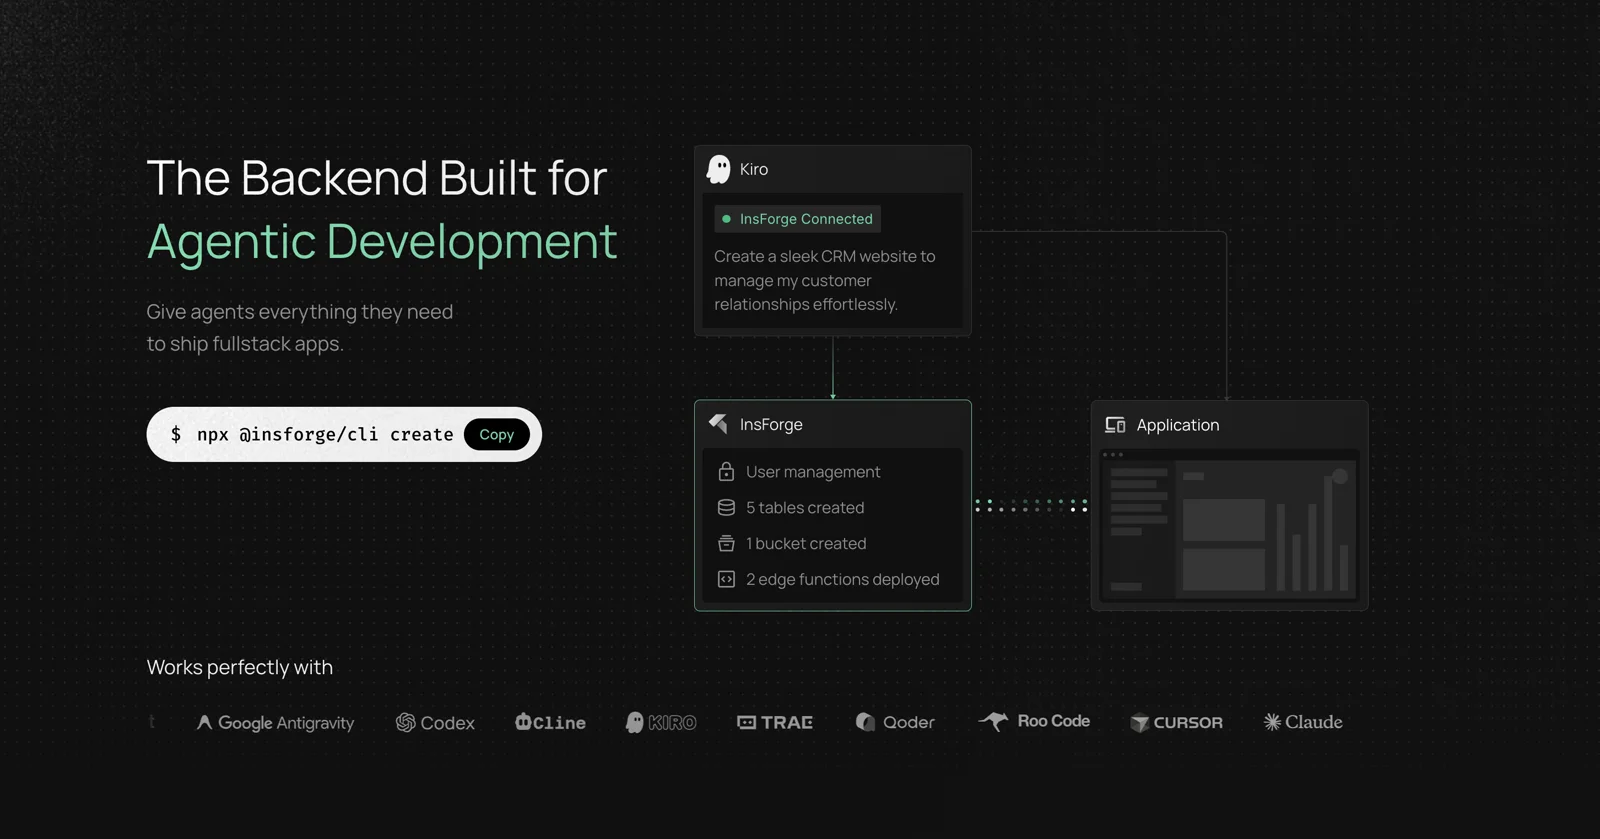Click the Application devices icon
This screenshot has height=839, width=1600.
(1115, 425)
